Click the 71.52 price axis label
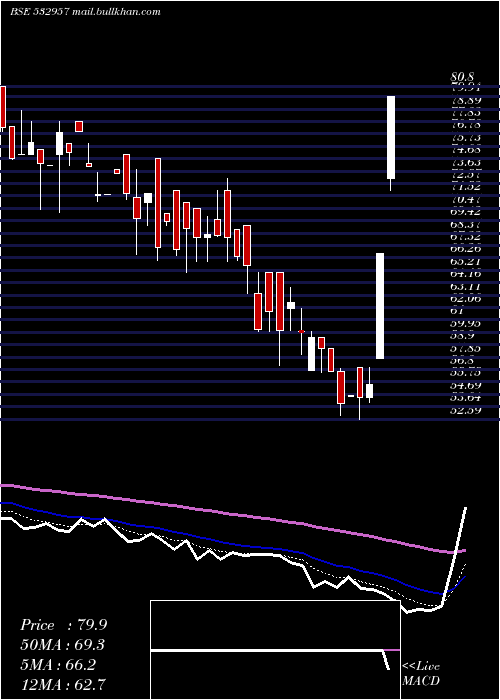This screenshot has width=500, height=700. click(x=466, y=187)
